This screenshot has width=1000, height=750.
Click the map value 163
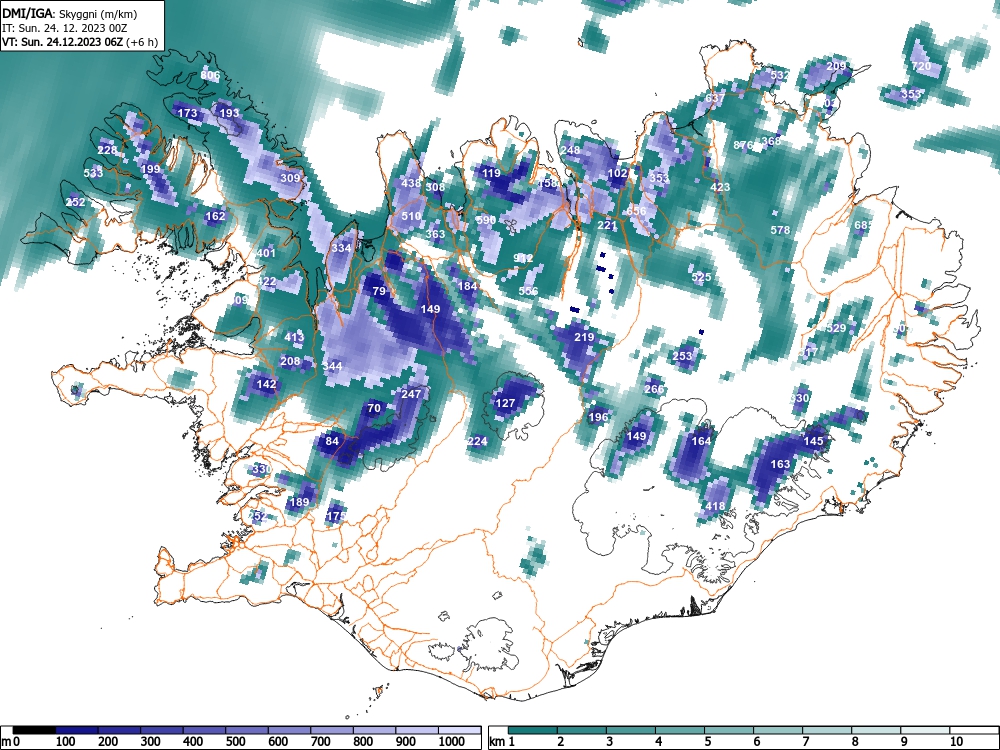781,464
